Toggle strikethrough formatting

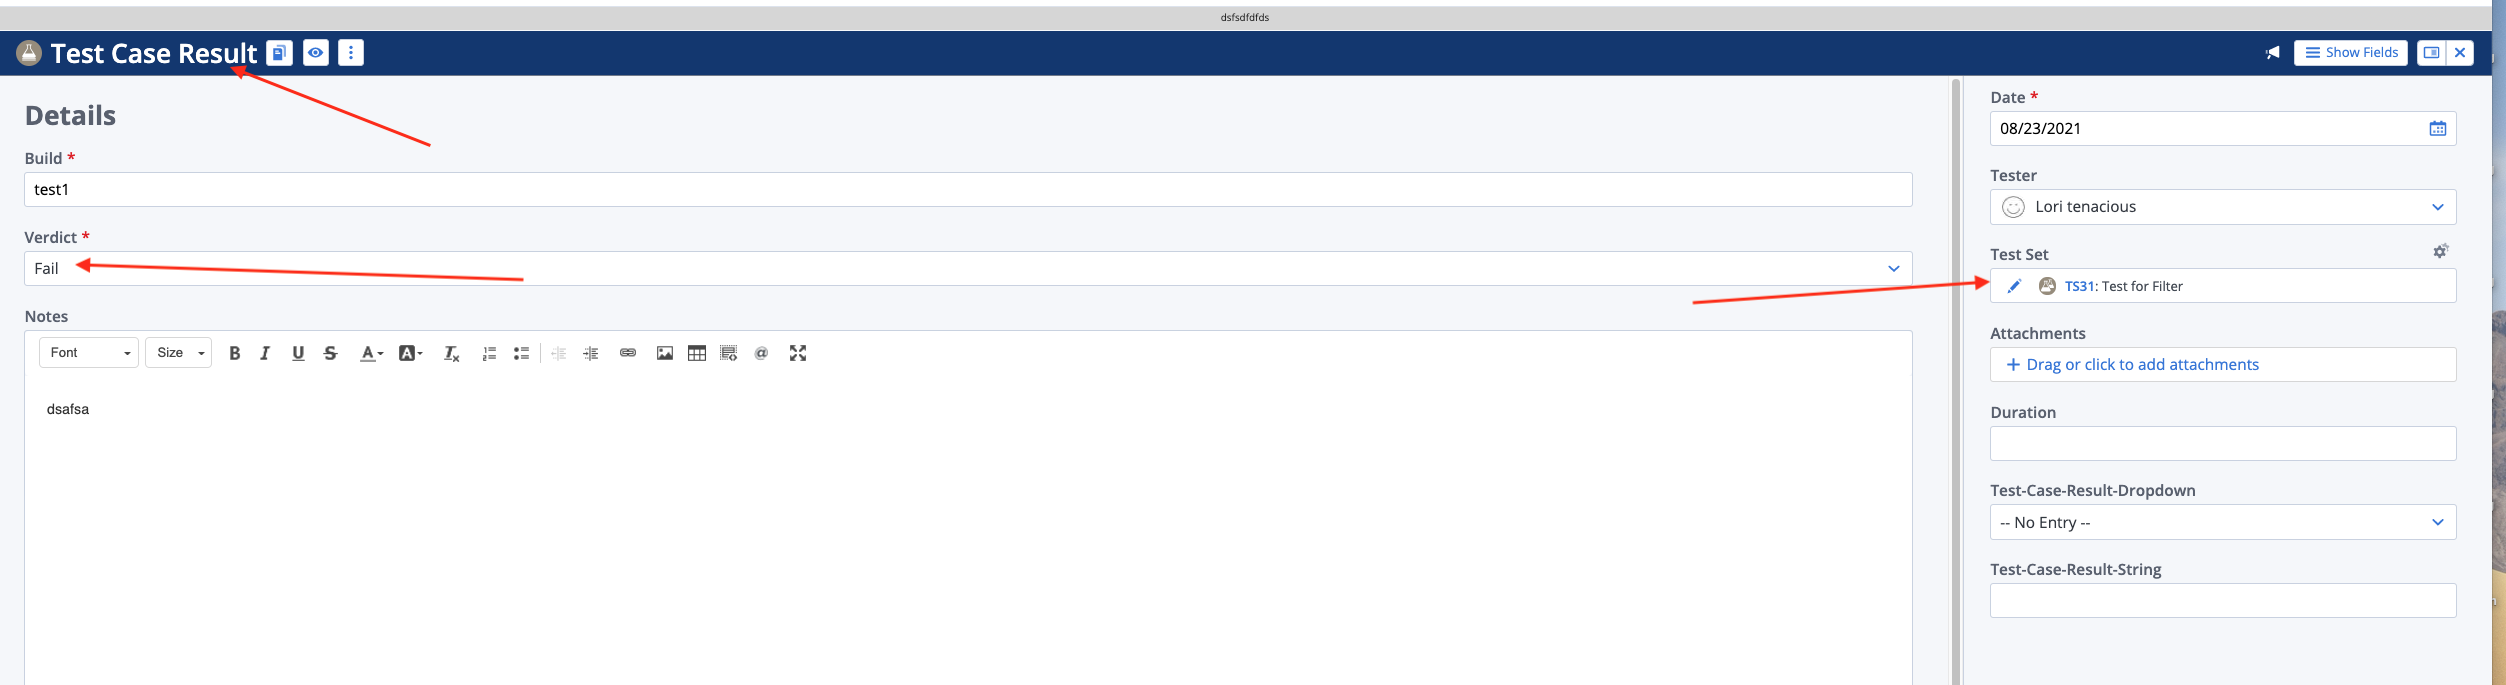tap(331, 353)
